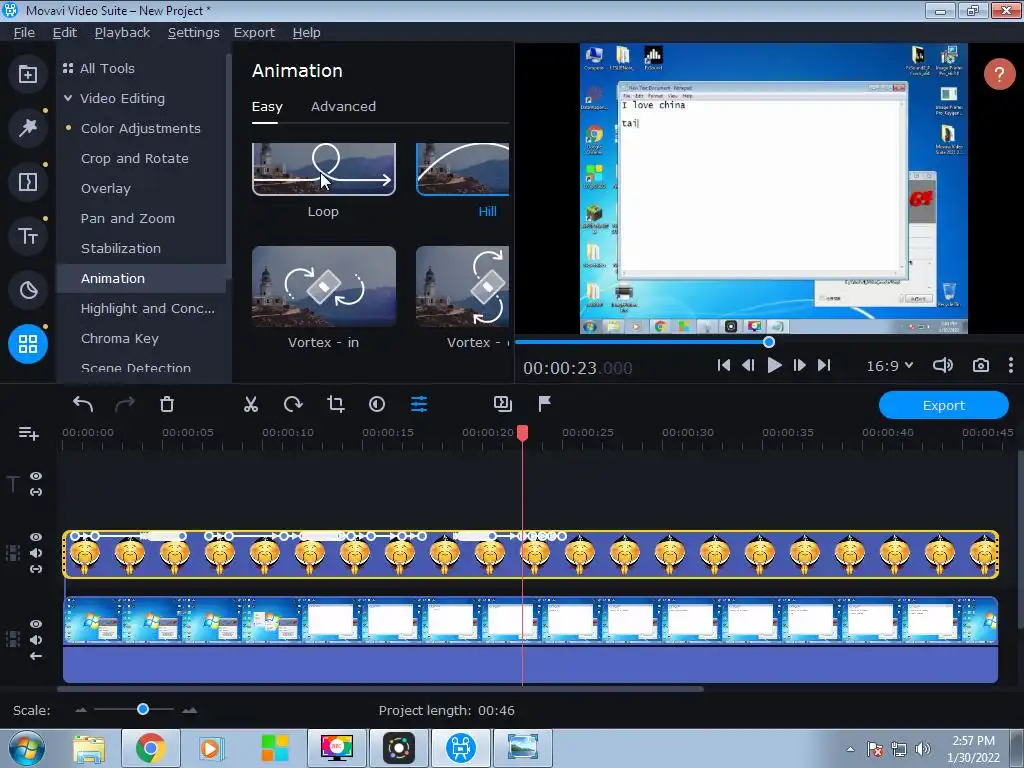Toggle title track visibility eye
Image resolution: width=1024 pixels, height=768 pixels.
pyautogui.click(x=36, y=477)
